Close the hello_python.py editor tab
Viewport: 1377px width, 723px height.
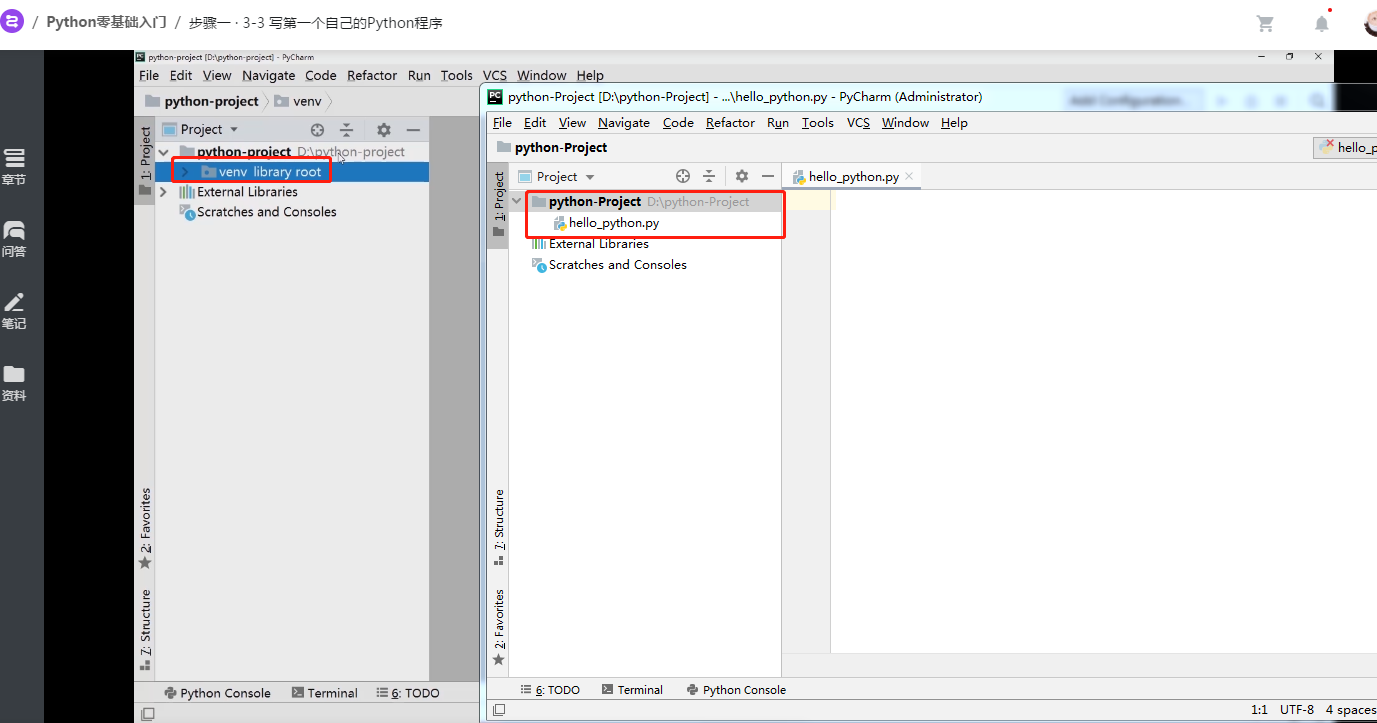coord(909,176)
